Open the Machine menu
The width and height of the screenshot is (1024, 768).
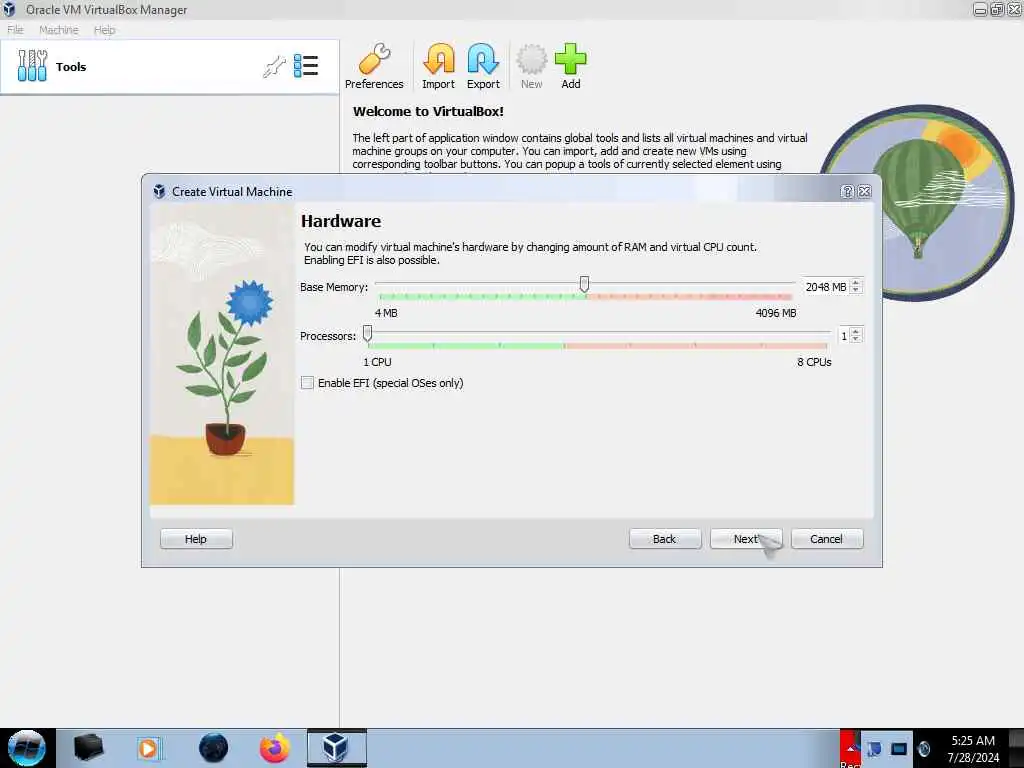59,30
